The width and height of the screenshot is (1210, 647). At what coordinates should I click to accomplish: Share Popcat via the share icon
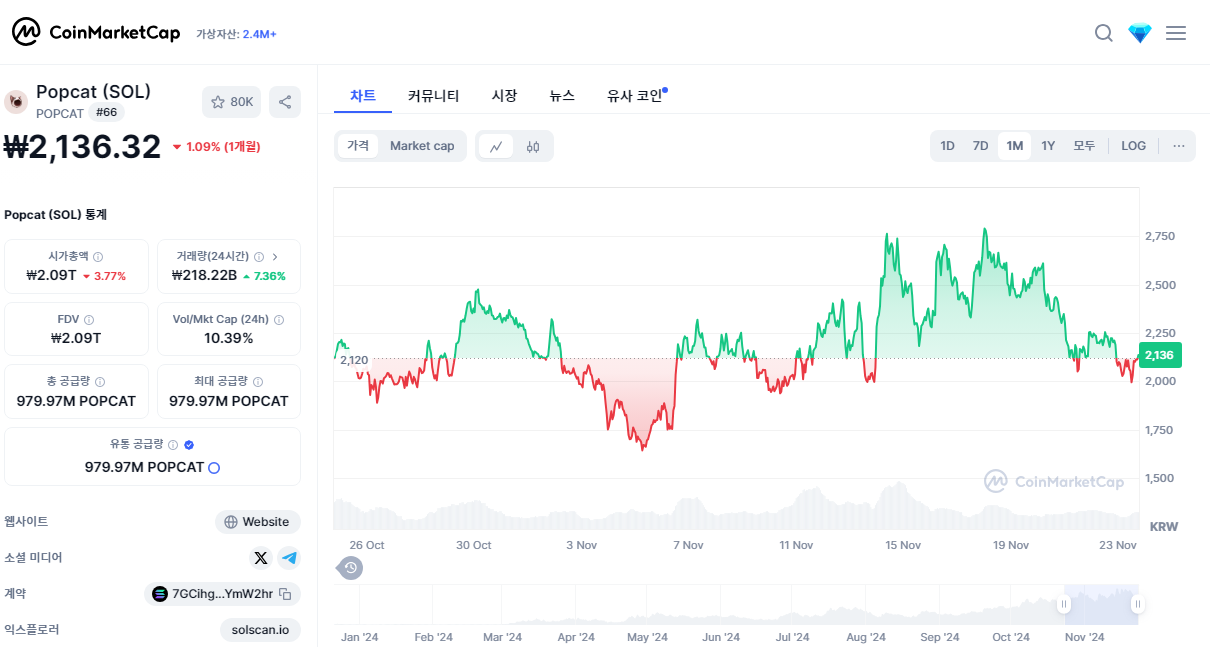[x=285, y=101]
